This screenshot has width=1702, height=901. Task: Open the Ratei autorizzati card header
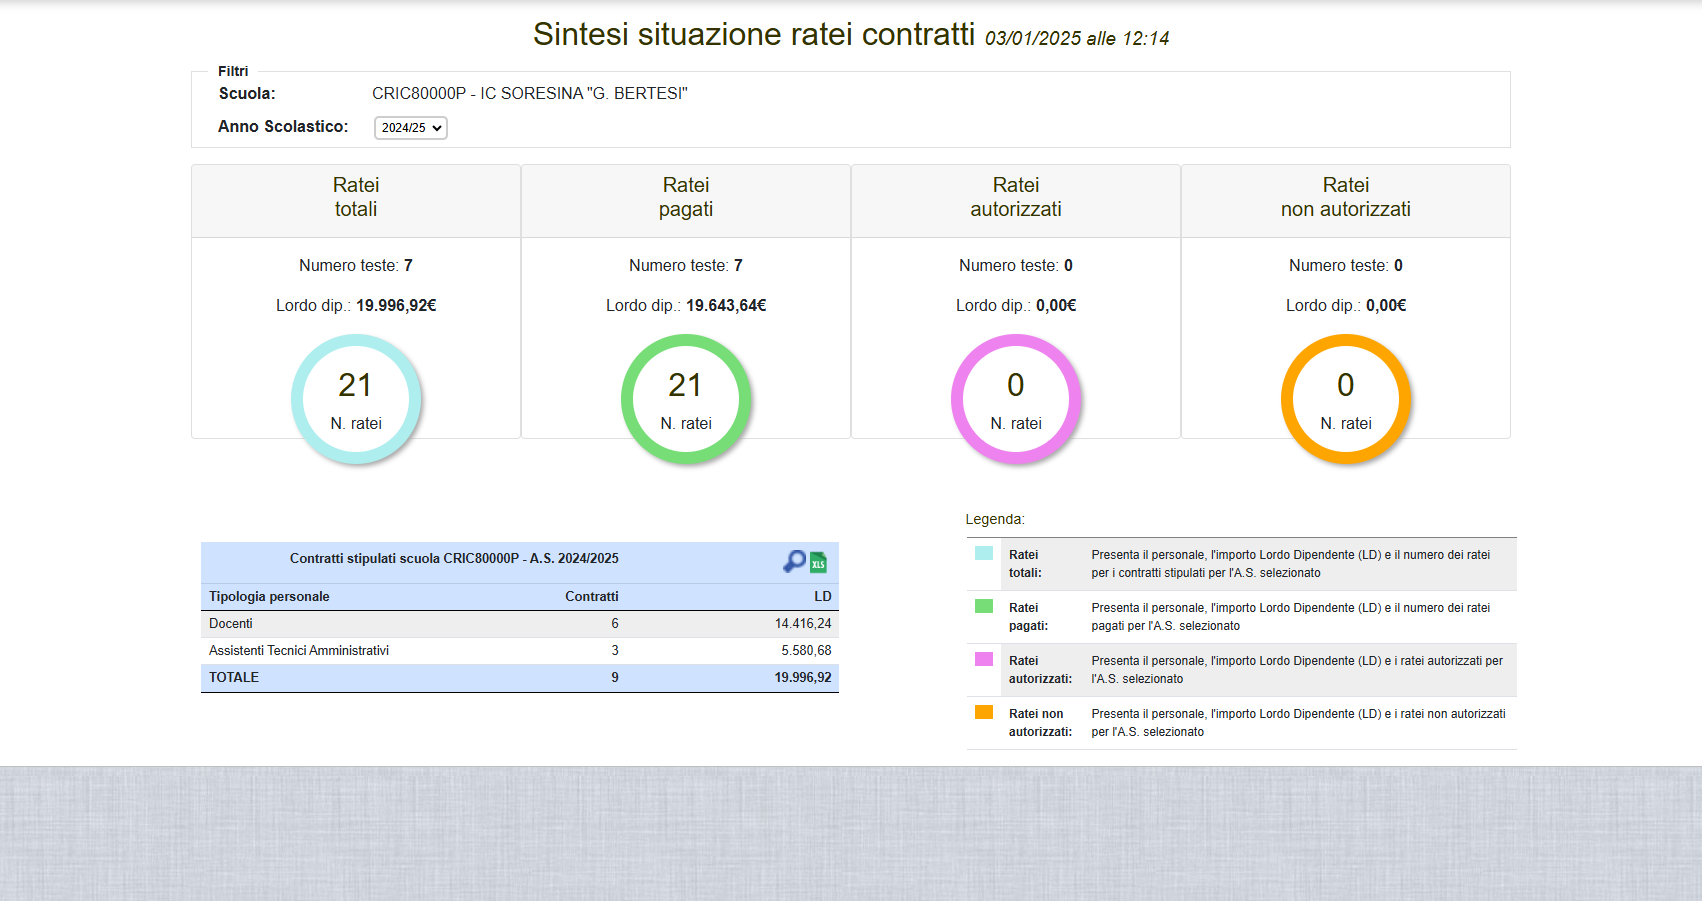tap(1016, 198)
